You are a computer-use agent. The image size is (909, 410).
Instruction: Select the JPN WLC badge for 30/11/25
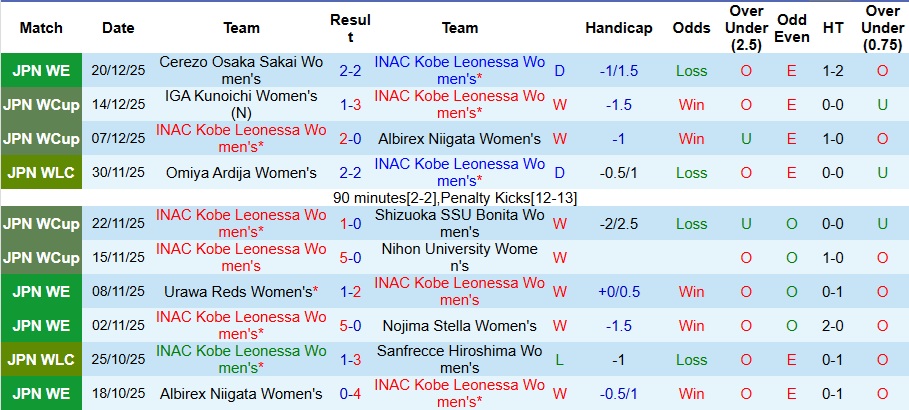tap(41, 173)
